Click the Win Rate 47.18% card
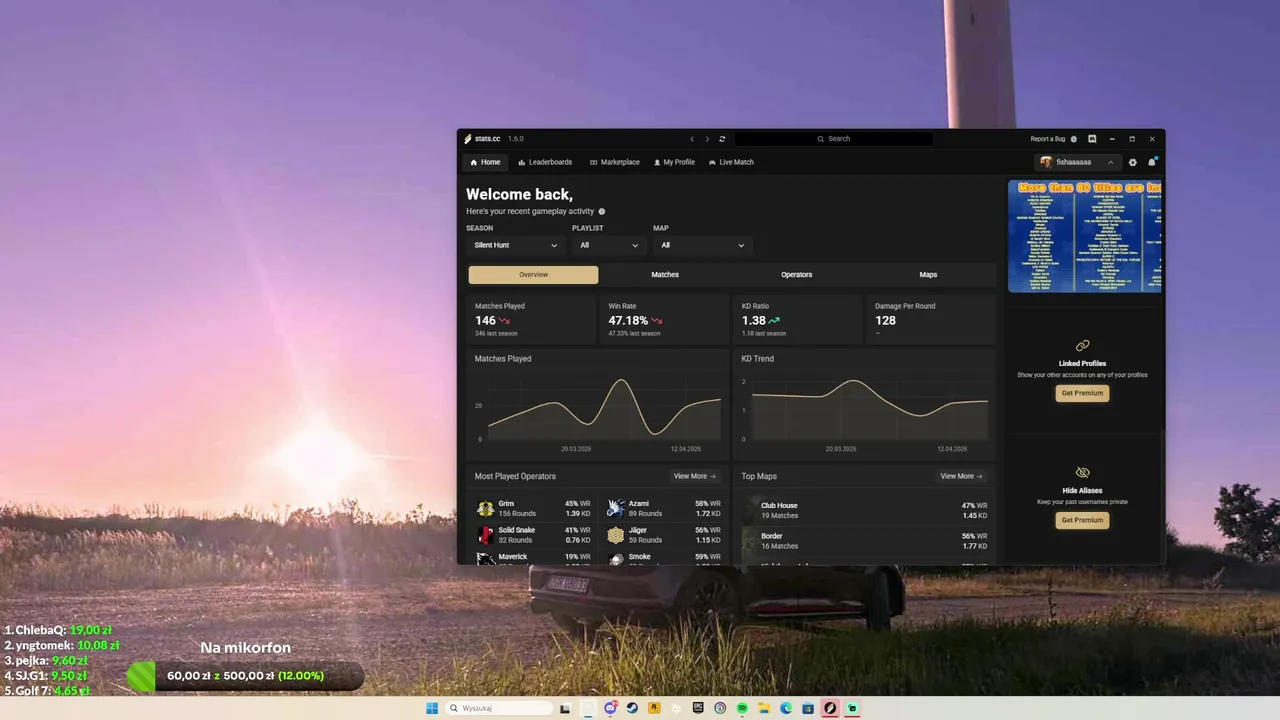Viewport: 1280px width, 720px height. coord(665,320)
